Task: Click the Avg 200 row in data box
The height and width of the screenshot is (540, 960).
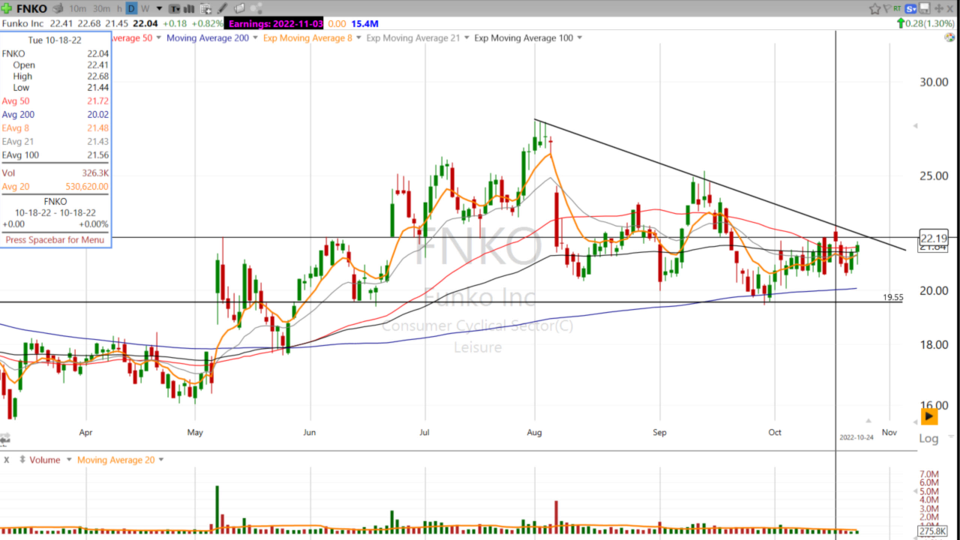Action: tap(55, 114)
